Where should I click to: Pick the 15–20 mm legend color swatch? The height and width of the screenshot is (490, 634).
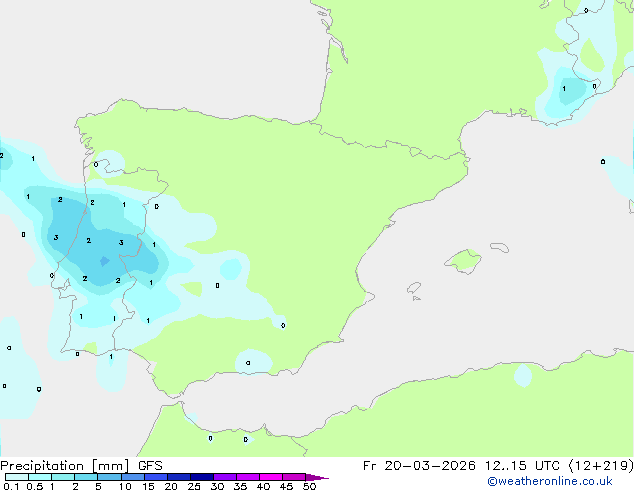pyautogui.click(x=156, y=477)
